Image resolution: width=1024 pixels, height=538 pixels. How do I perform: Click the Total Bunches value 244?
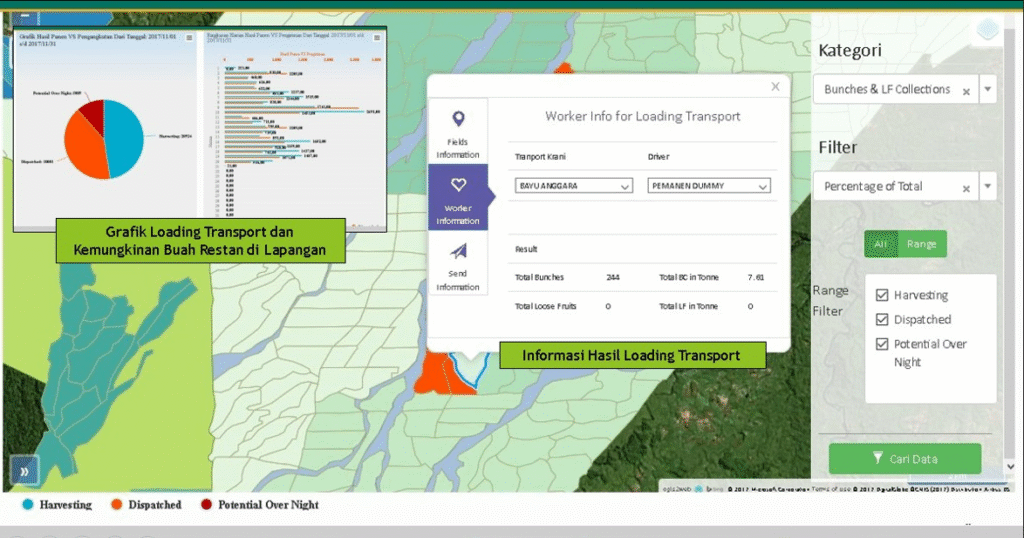pos(613,277)
